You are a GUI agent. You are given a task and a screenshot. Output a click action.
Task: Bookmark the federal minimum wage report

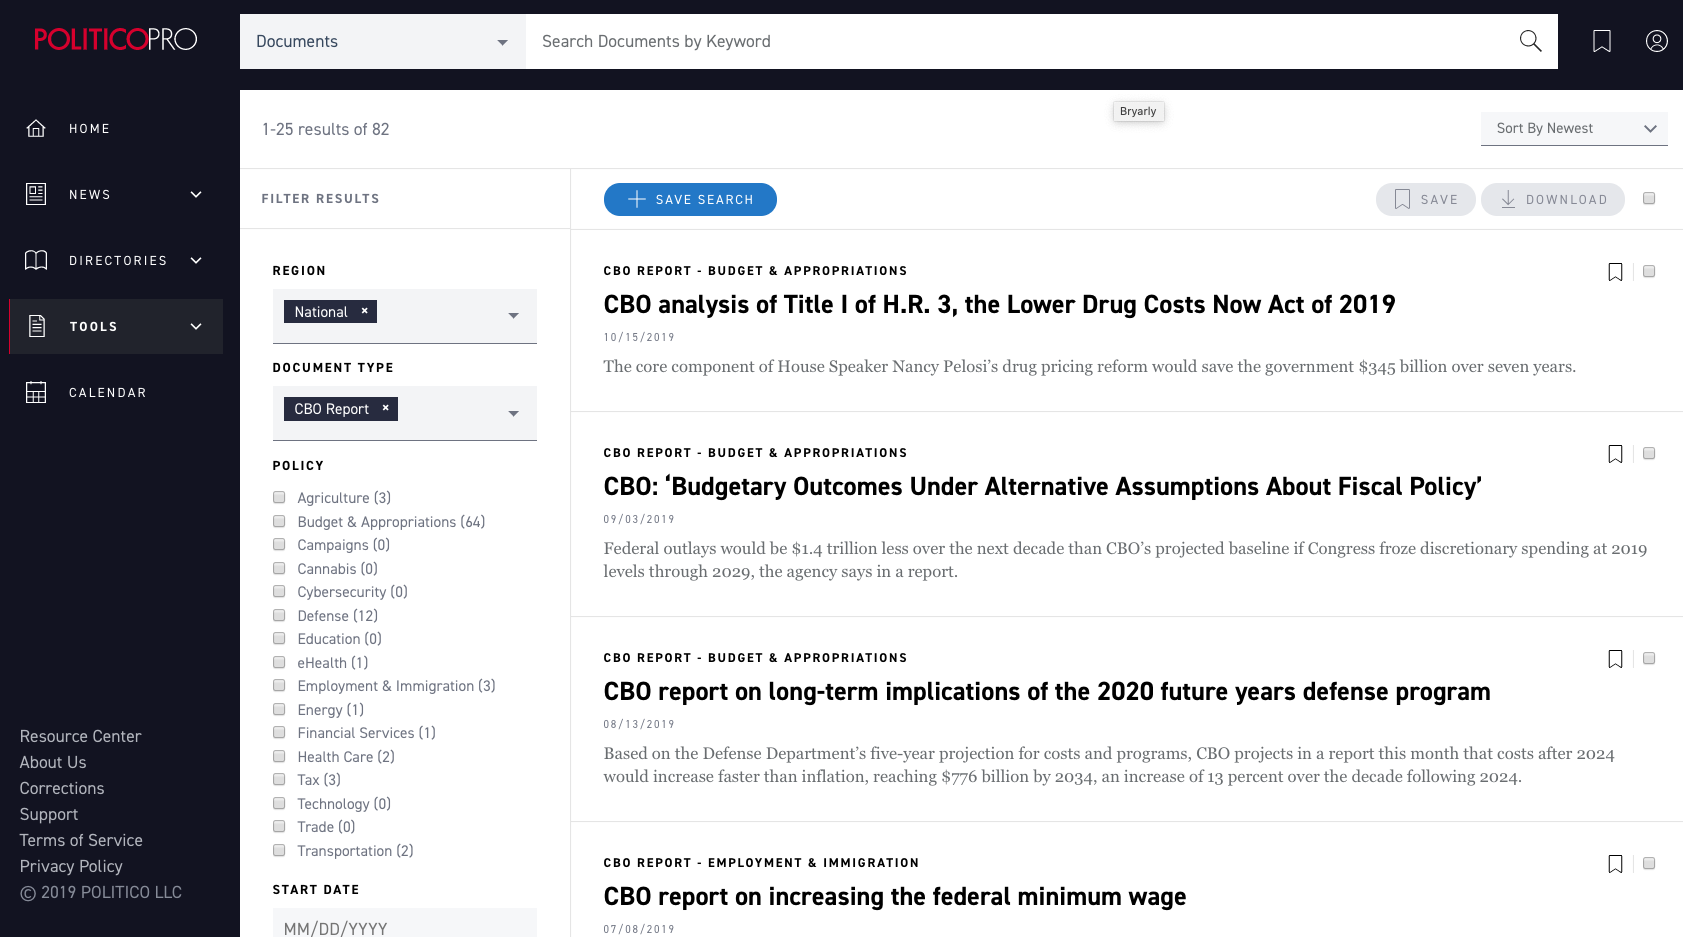pyautogui.click(x=1615, y=864)
